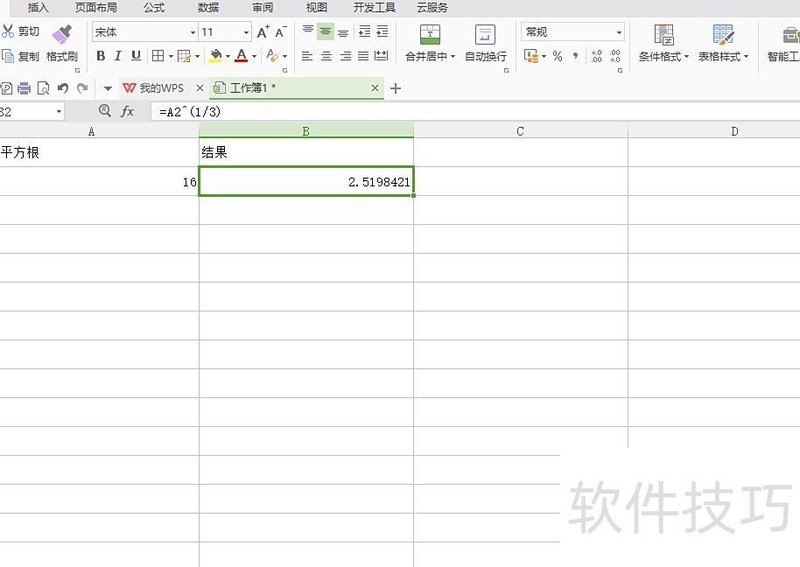Decrease font size with A- icon

pos(281,32)
